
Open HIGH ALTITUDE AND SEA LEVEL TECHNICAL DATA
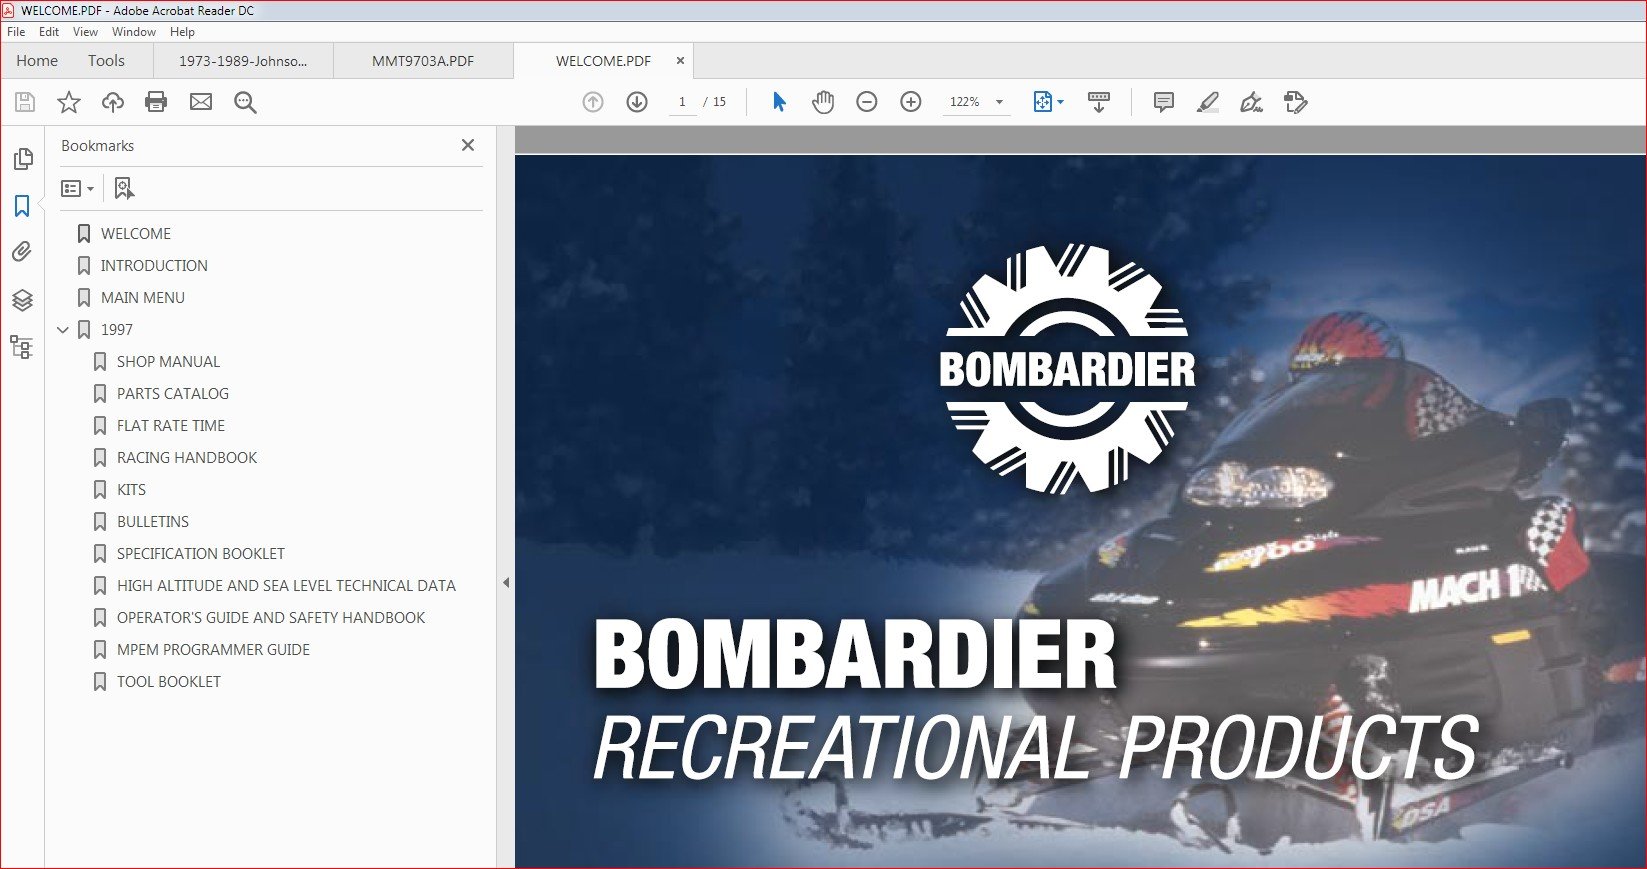286,586
